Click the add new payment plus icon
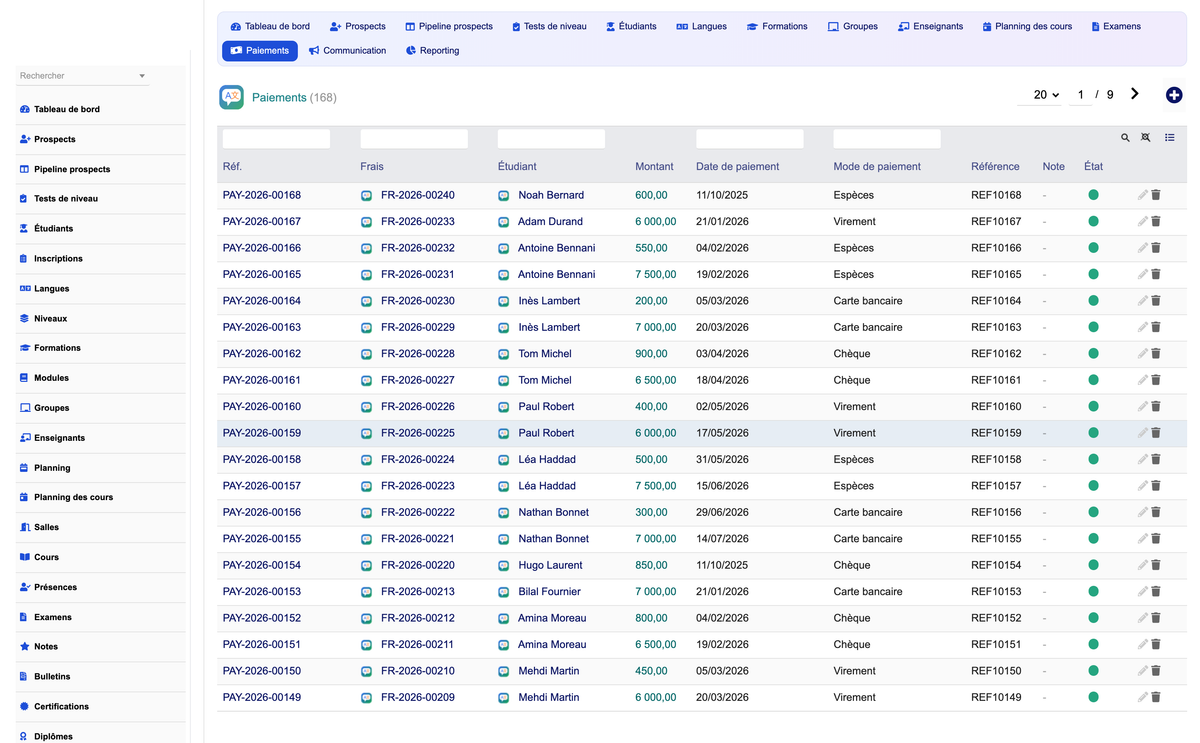Screen dimensions: 1200x743 tap(1174, 95)
